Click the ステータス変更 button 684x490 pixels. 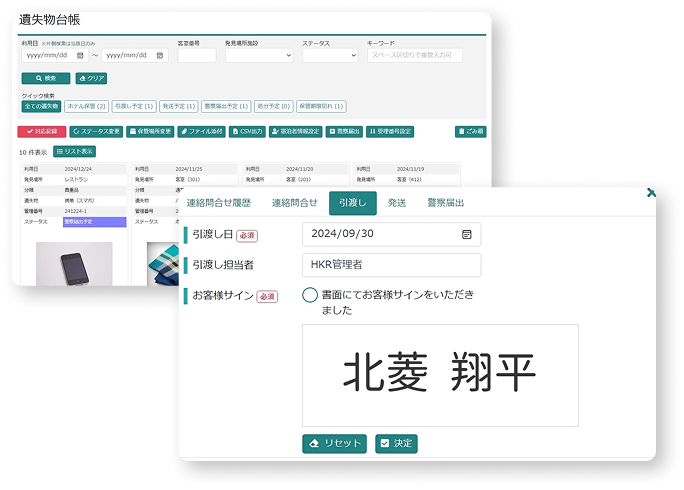point(97,131)
